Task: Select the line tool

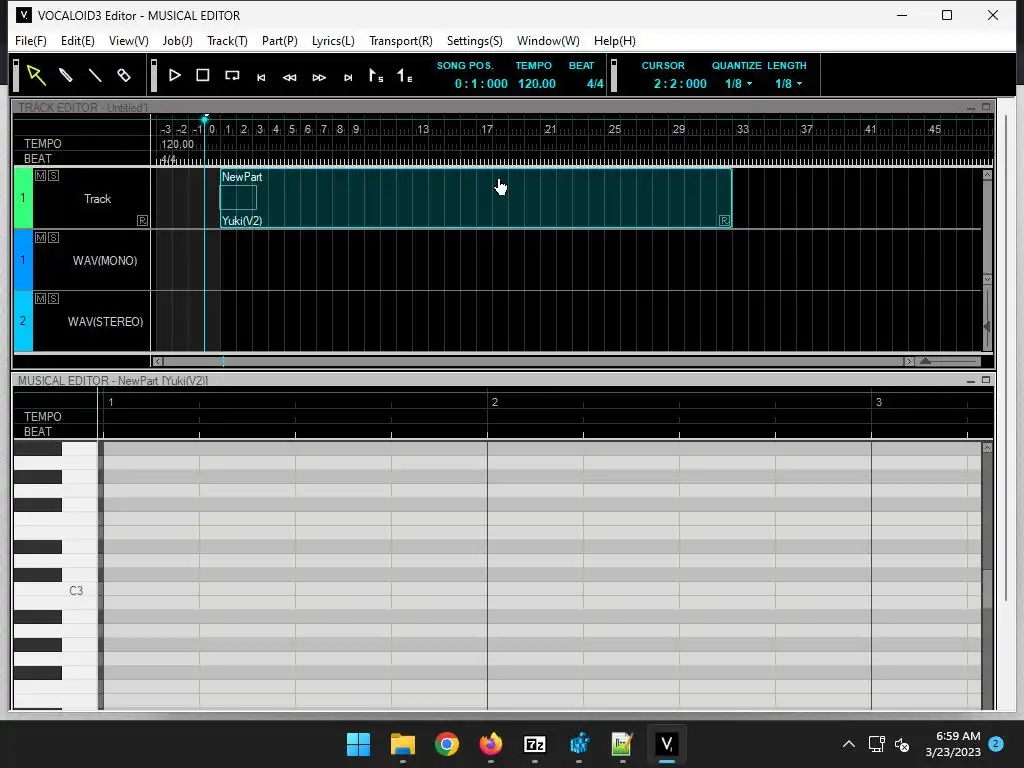Action: click(95, 75)
